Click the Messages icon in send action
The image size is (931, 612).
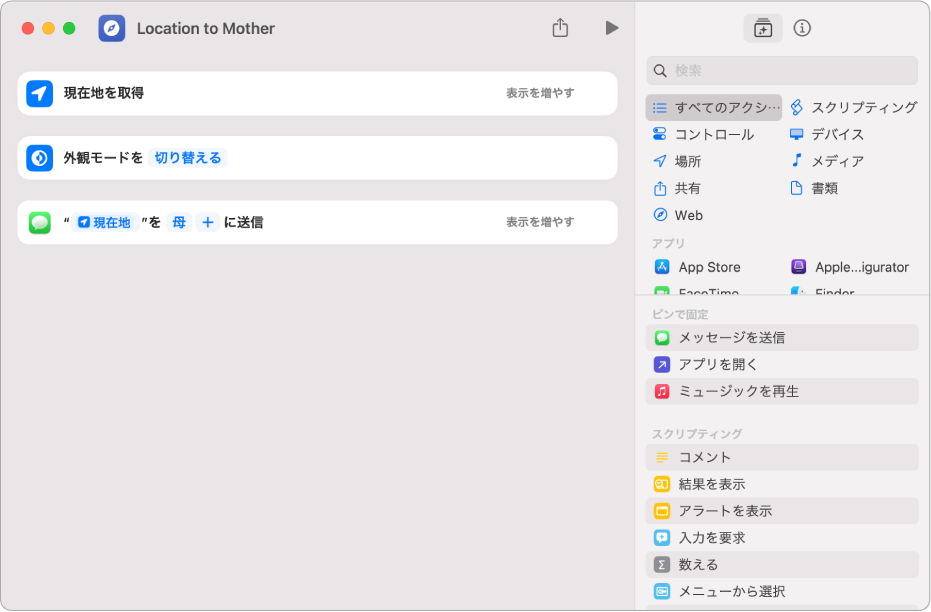39,223
